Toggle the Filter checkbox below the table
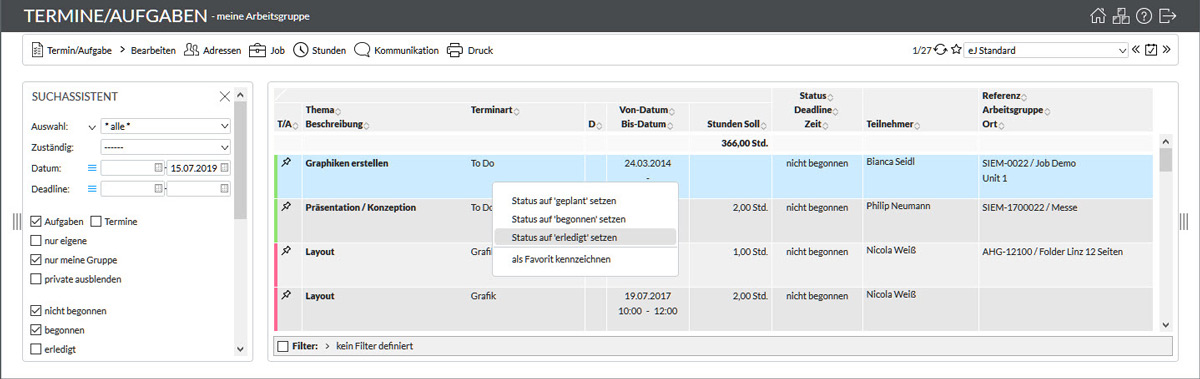 pyautogui.click(x=284, y=346)
